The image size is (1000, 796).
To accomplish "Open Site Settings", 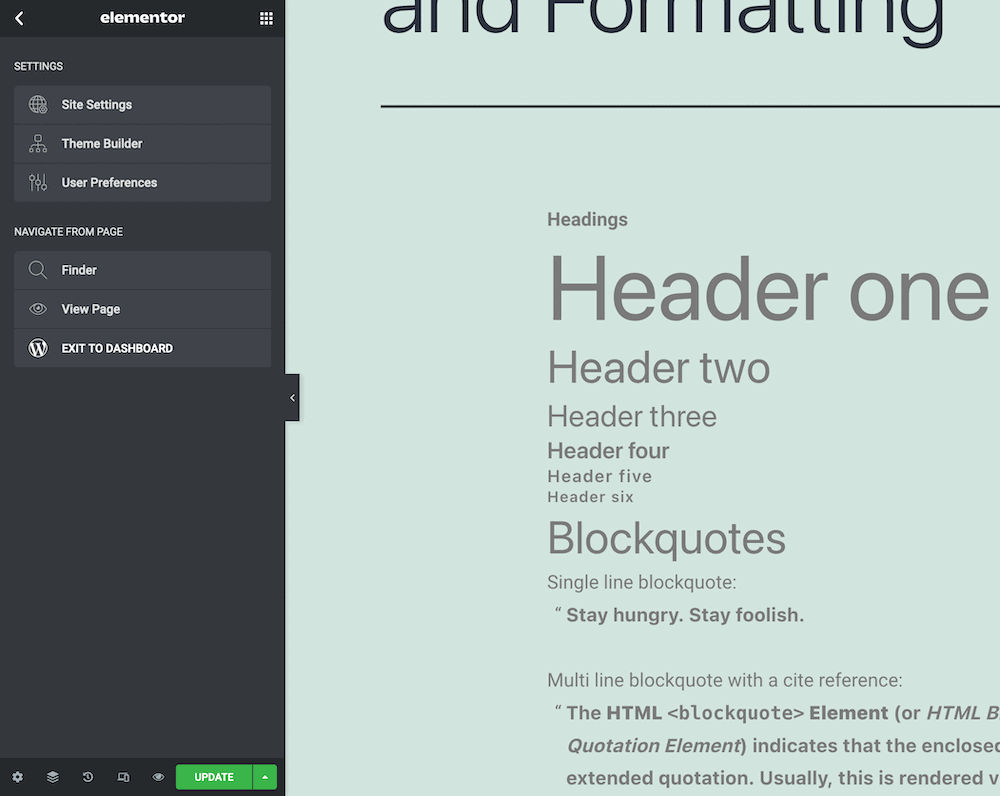I will coord(142,105).
